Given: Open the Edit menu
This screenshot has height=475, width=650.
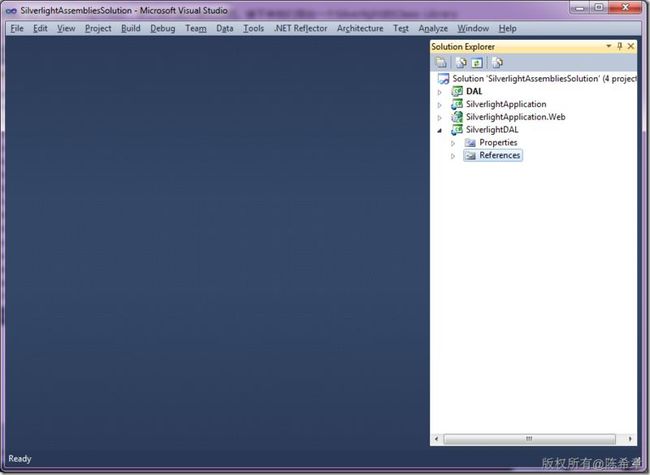Looking at the screenshot, I should tap(40, 28).
